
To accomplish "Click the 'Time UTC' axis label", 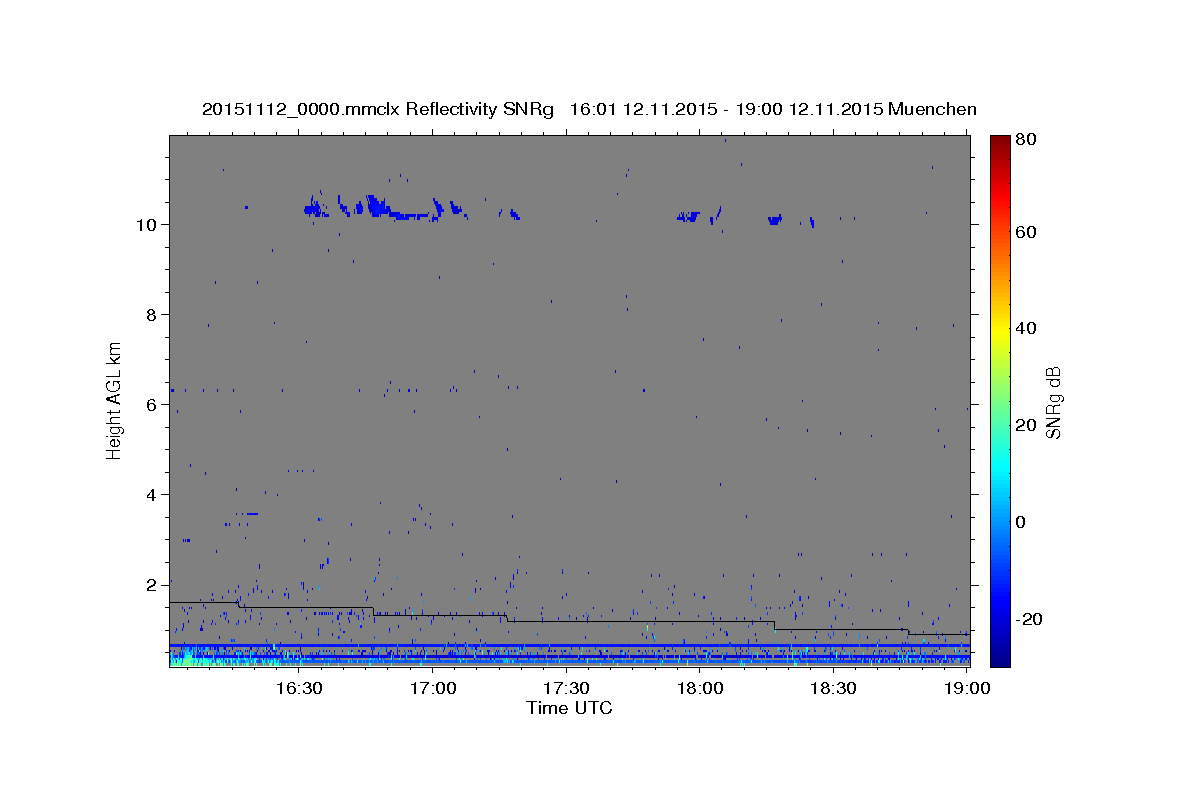I will 569,708.
